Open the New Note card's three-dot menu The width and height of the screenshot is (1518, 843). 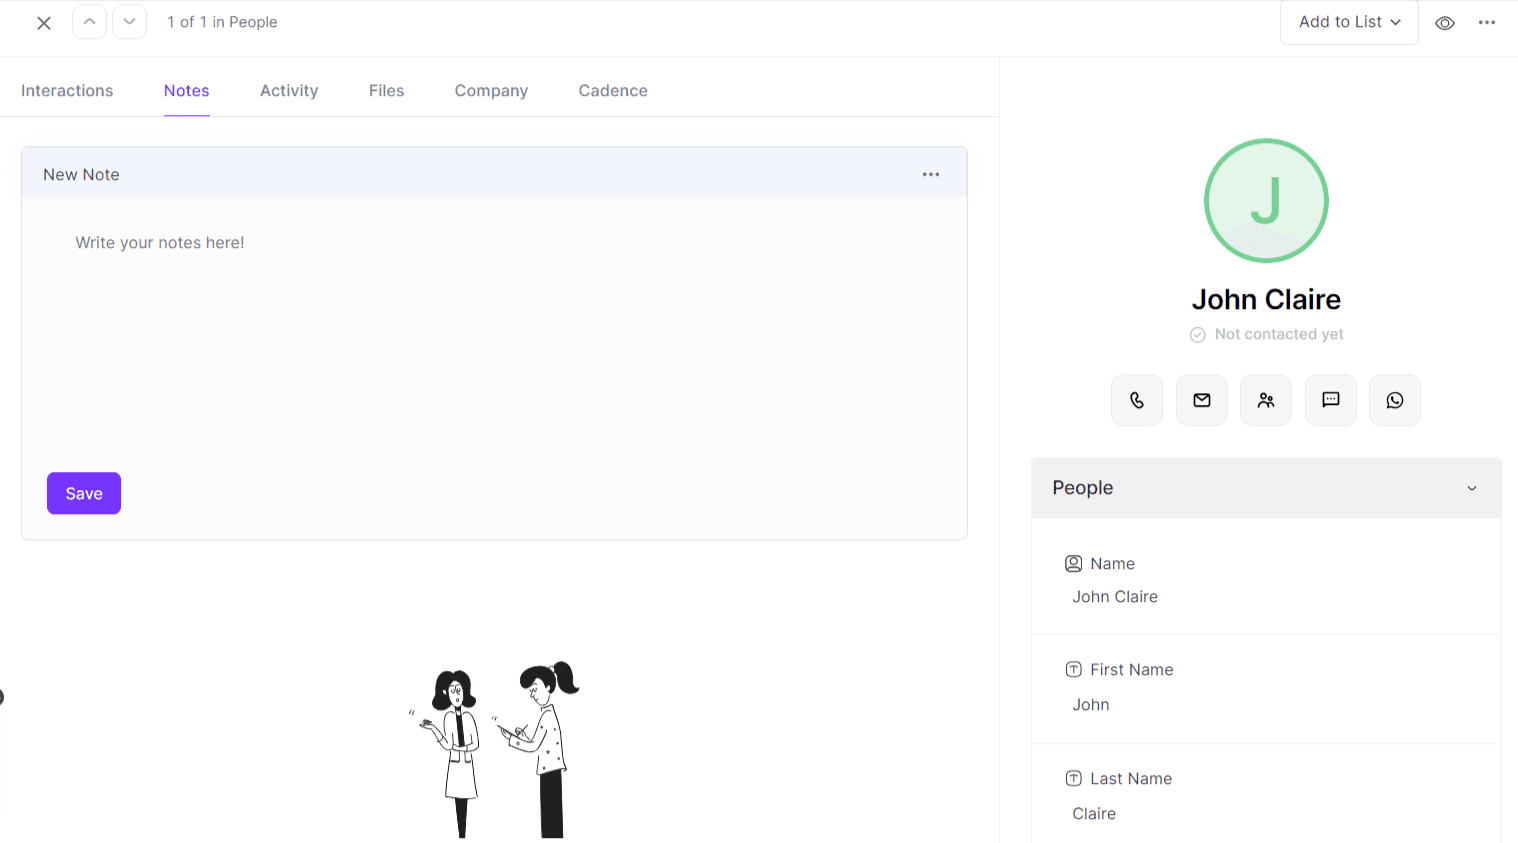pos(930,173)
